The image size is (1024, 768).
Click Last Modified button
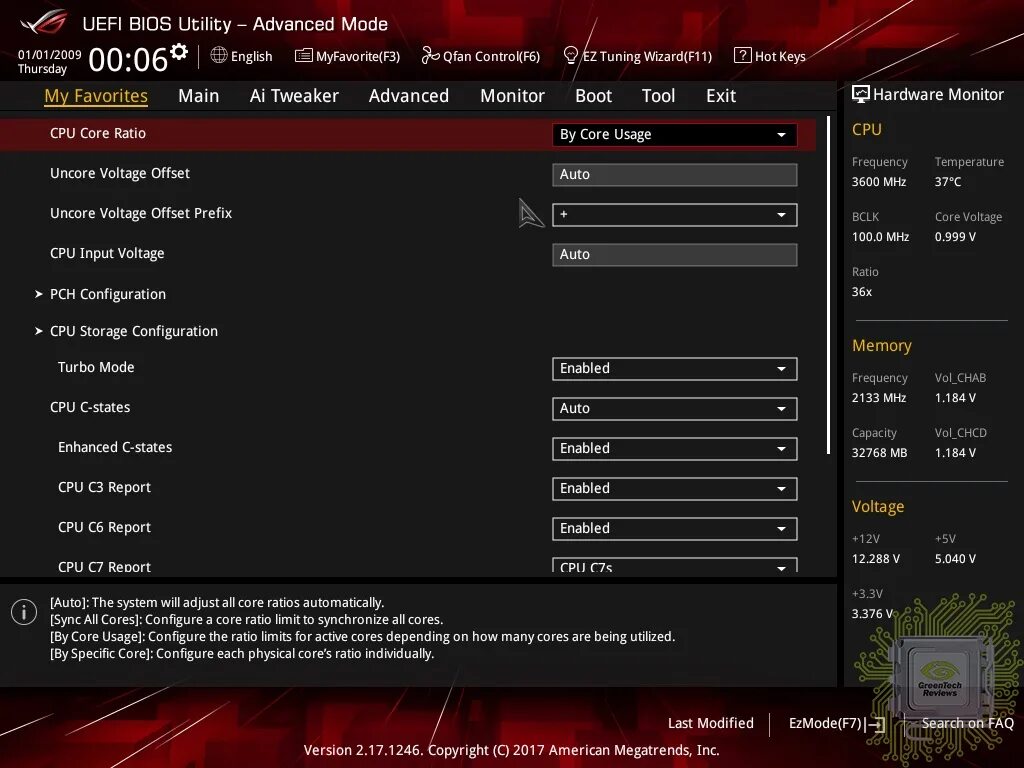[x=711, y=724]
